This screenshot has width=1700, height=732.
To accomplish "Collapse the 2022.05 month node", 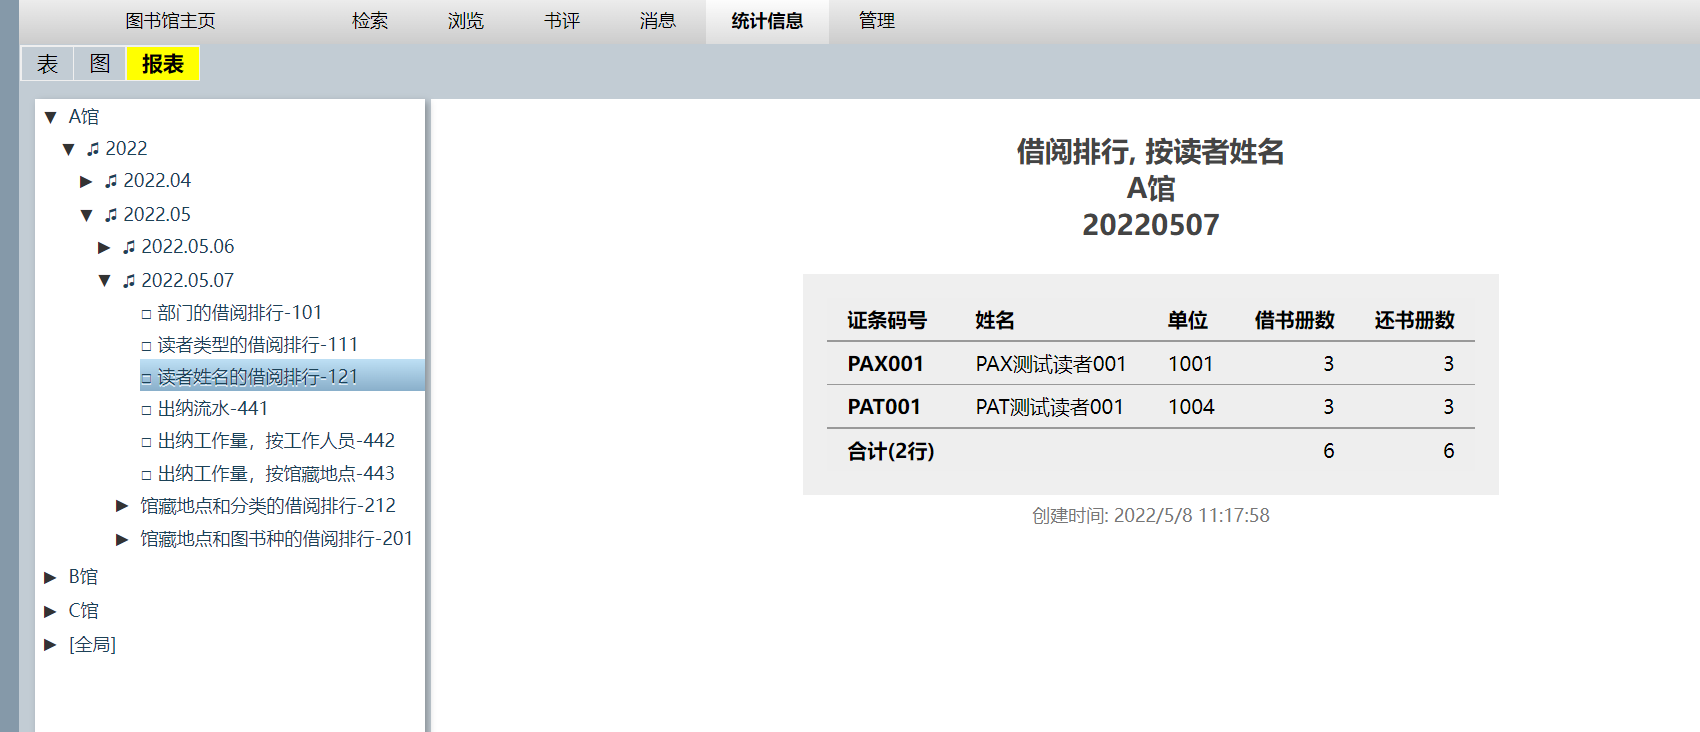I will click(x=87, y=215).
